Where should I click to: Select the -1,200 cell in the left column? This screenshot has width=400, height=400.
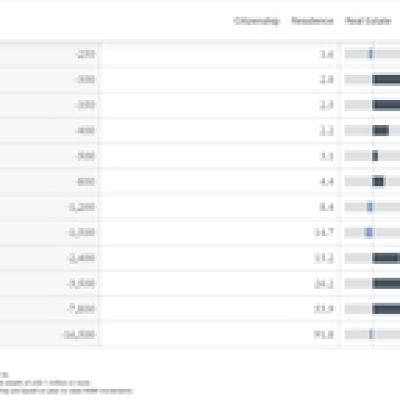(81, 207)
